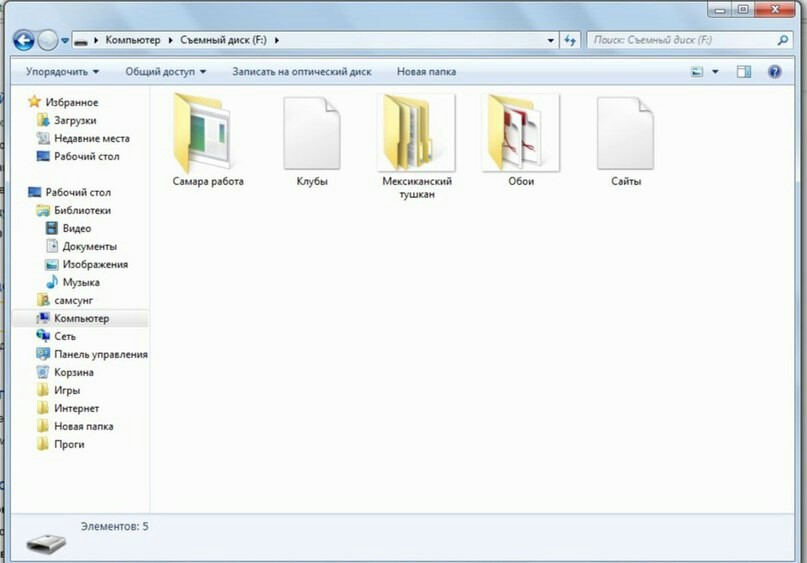Expand address bar history dropdown arrow
Screen dimensions: 807x563
click(x=551, y=40)
